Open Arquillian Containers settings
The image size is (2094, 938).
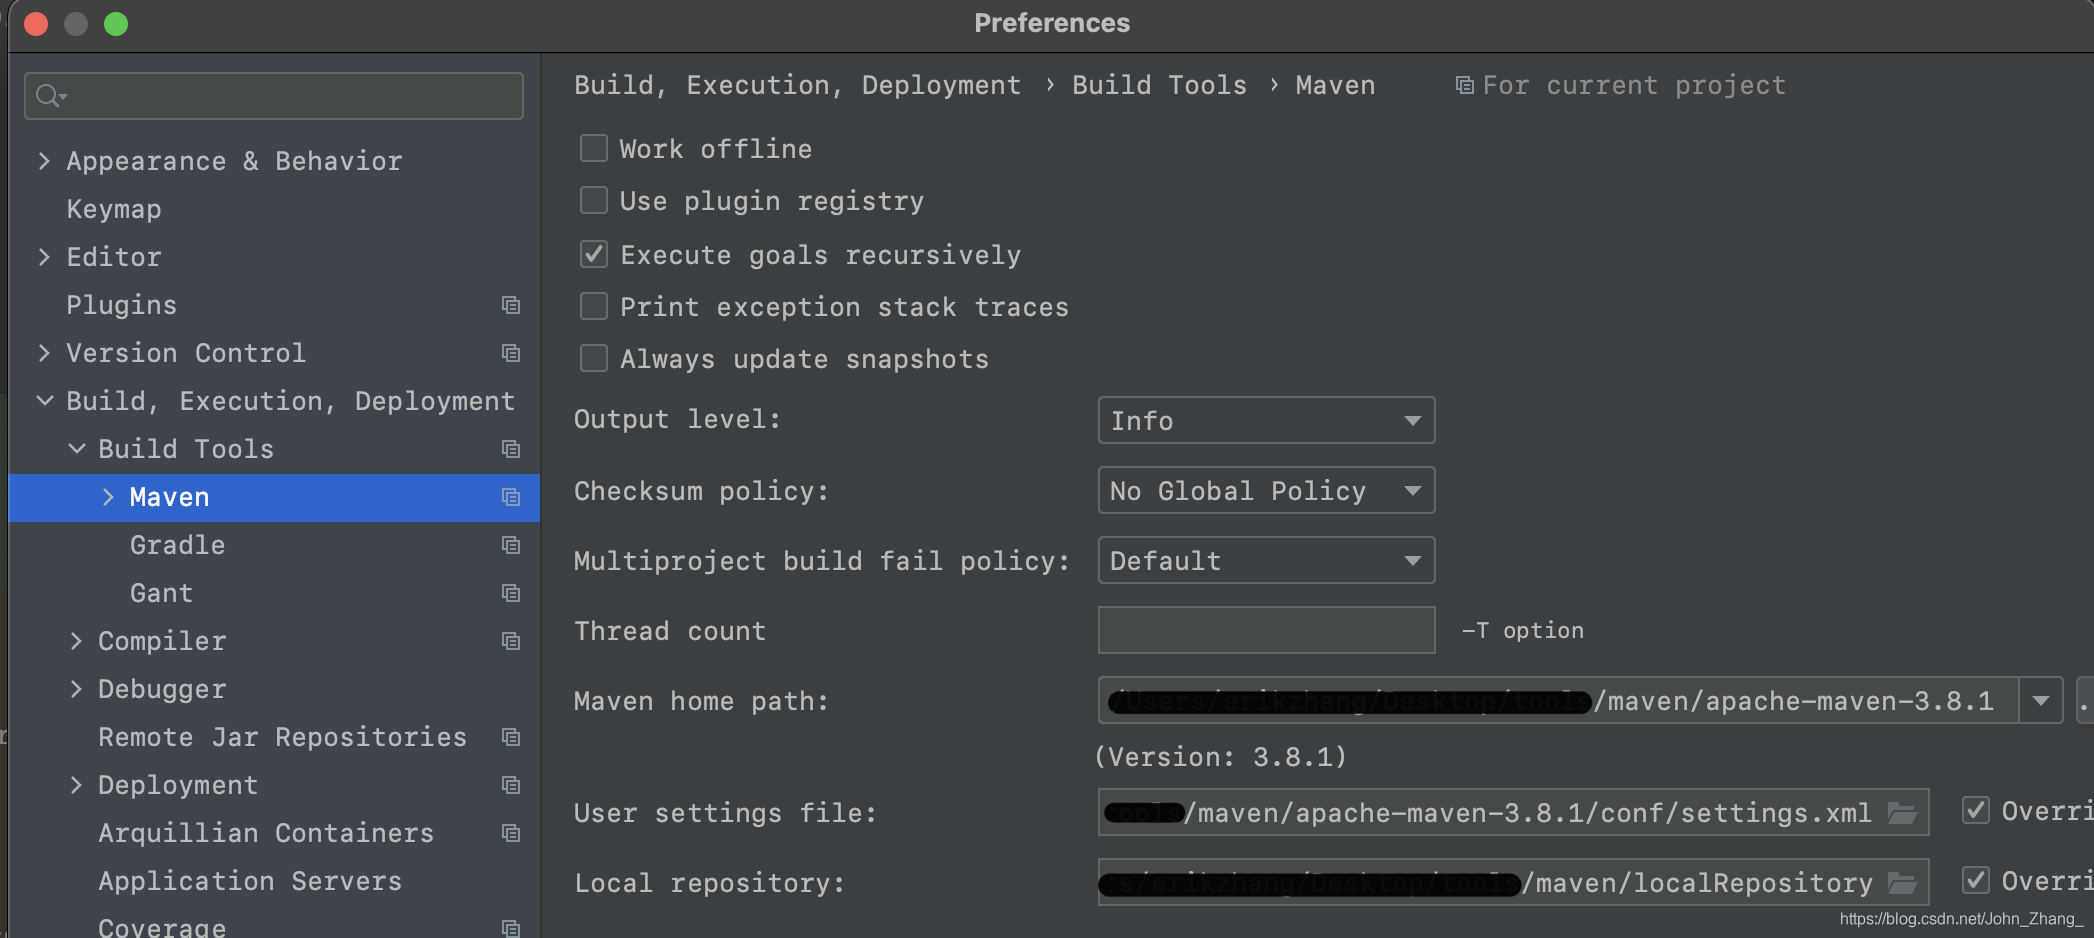(x=266, y=833)
